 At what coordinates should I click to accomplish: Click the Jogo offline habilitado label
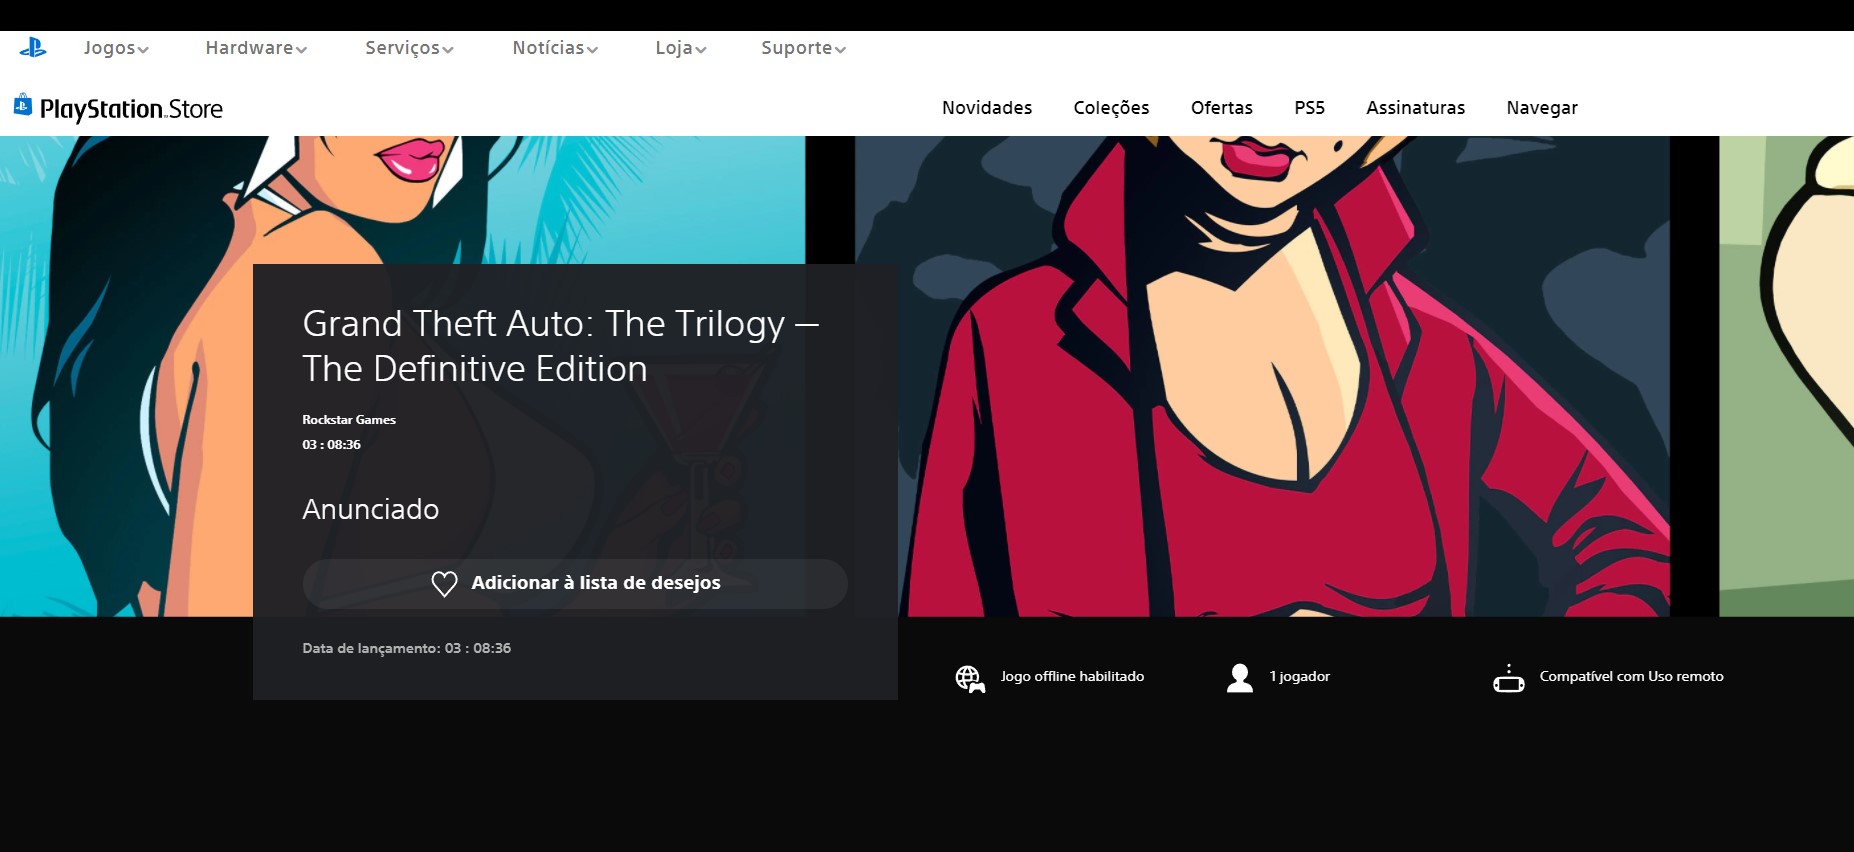tap(1072, 677)
